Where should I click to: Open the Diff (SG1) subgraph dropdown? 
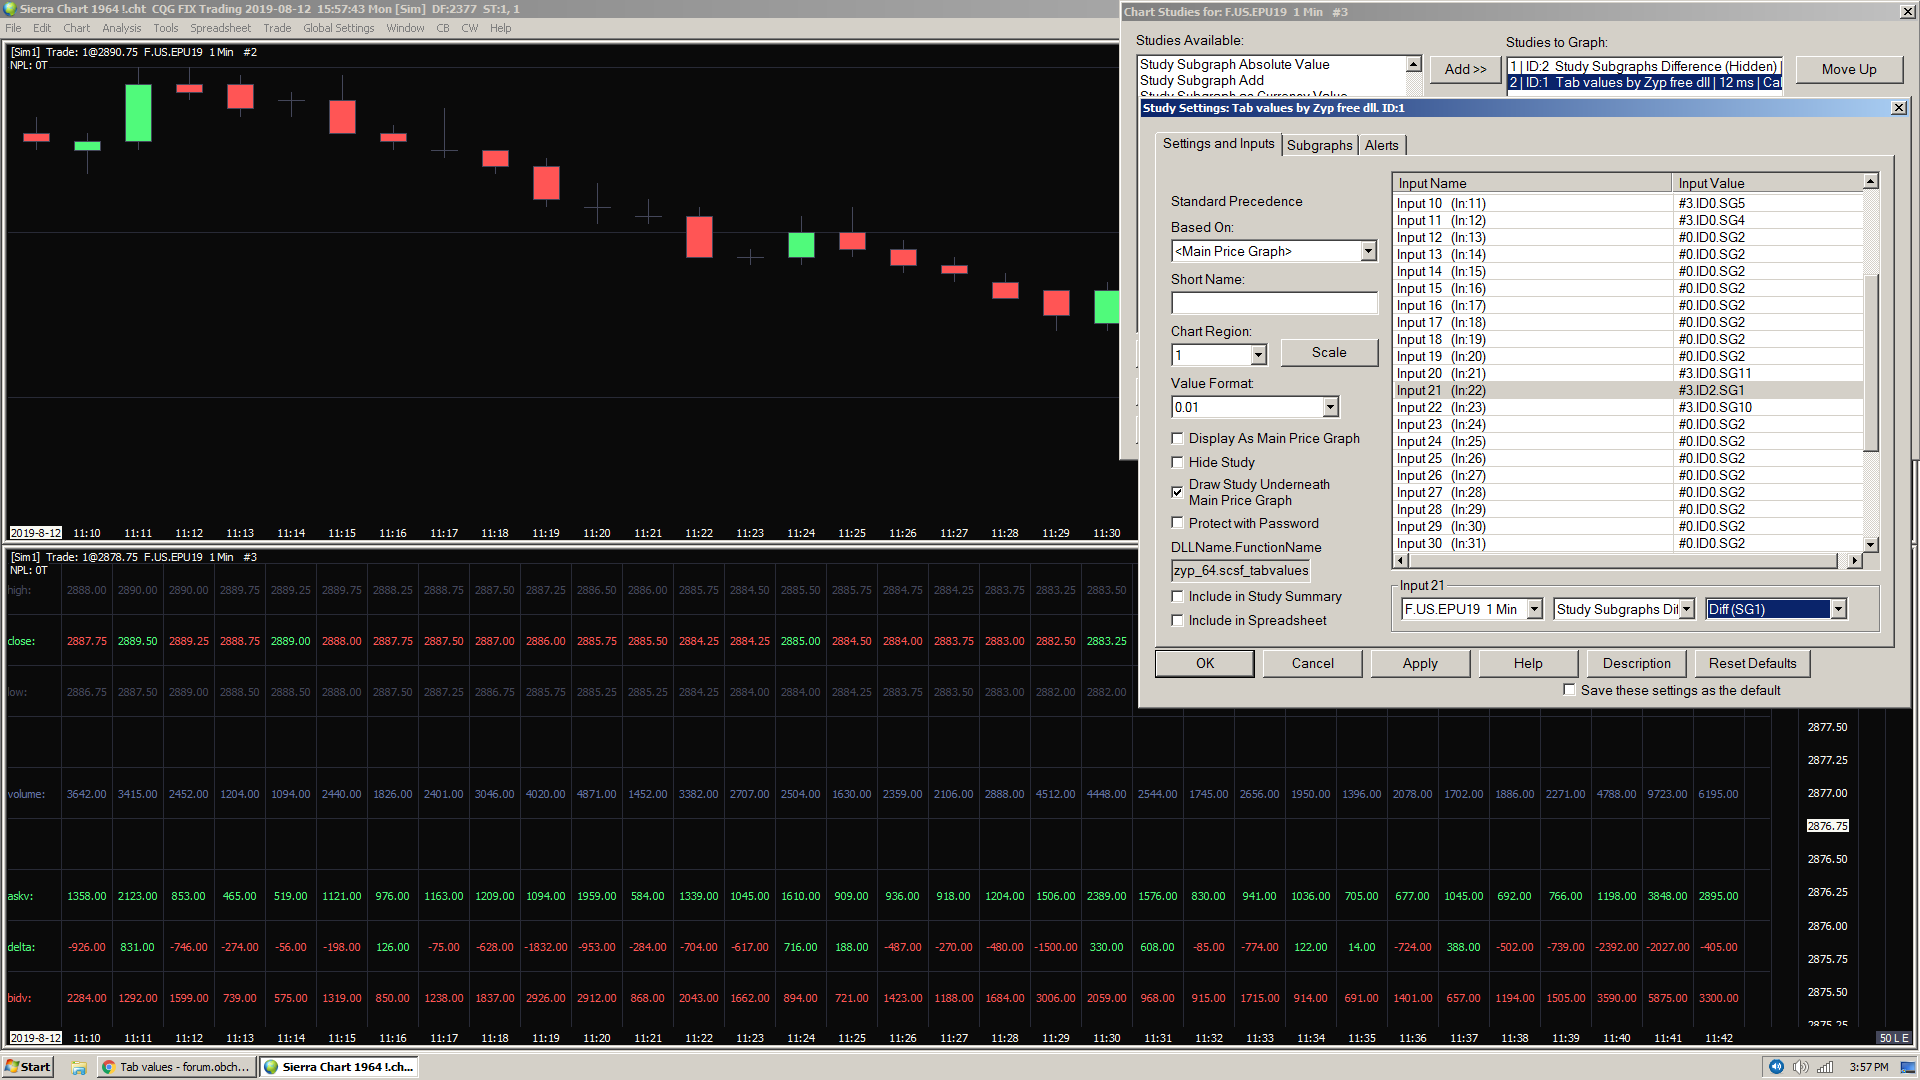pyautogui.click(x=1837, y=609)
